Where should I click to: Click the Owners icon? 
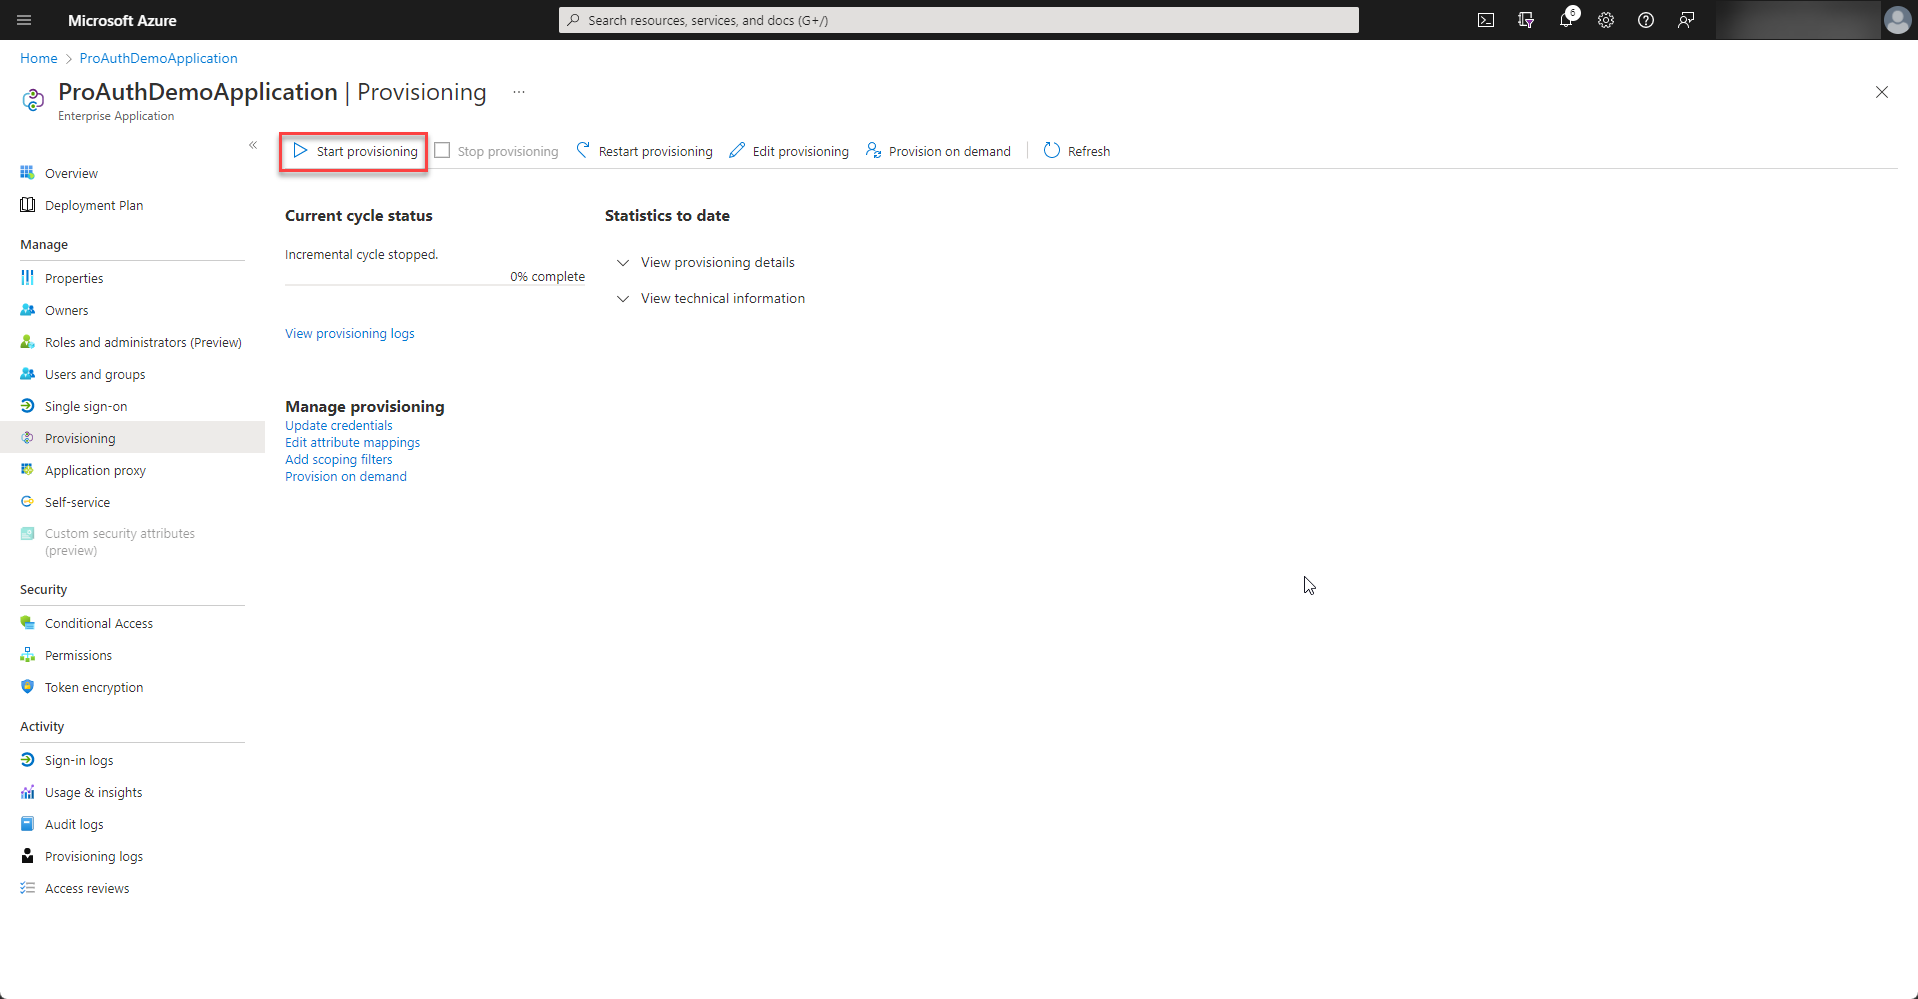(x=28, y=310)
